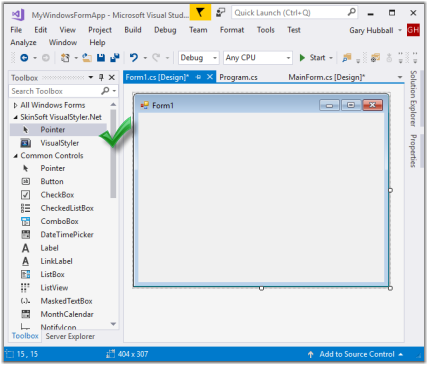
Task: Open the Any CPU platform dropdown
Action: [288, 58]
